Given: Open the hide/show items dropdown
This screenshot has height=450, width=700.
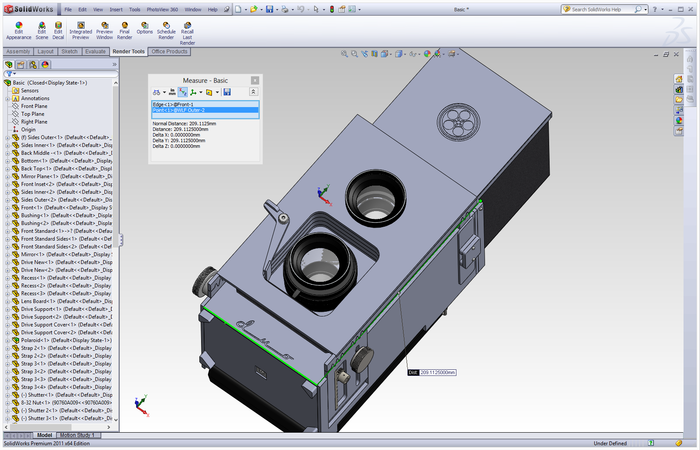Looking at the screenshot, I should pos(419,54).
